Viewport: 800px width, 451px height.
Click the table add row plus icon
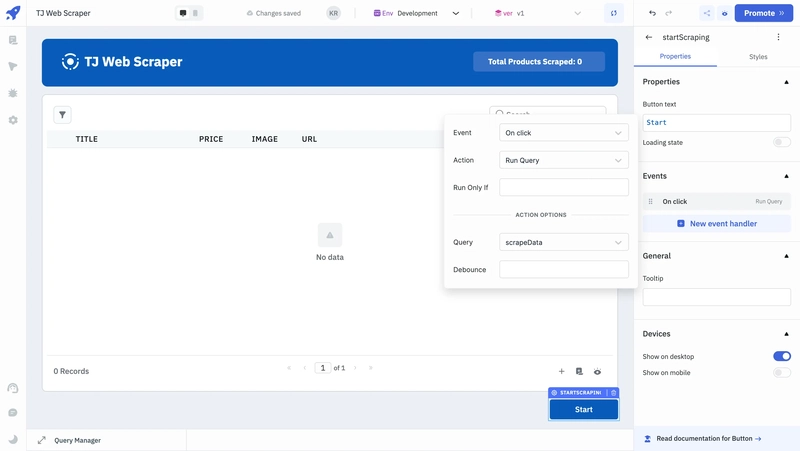561,371
